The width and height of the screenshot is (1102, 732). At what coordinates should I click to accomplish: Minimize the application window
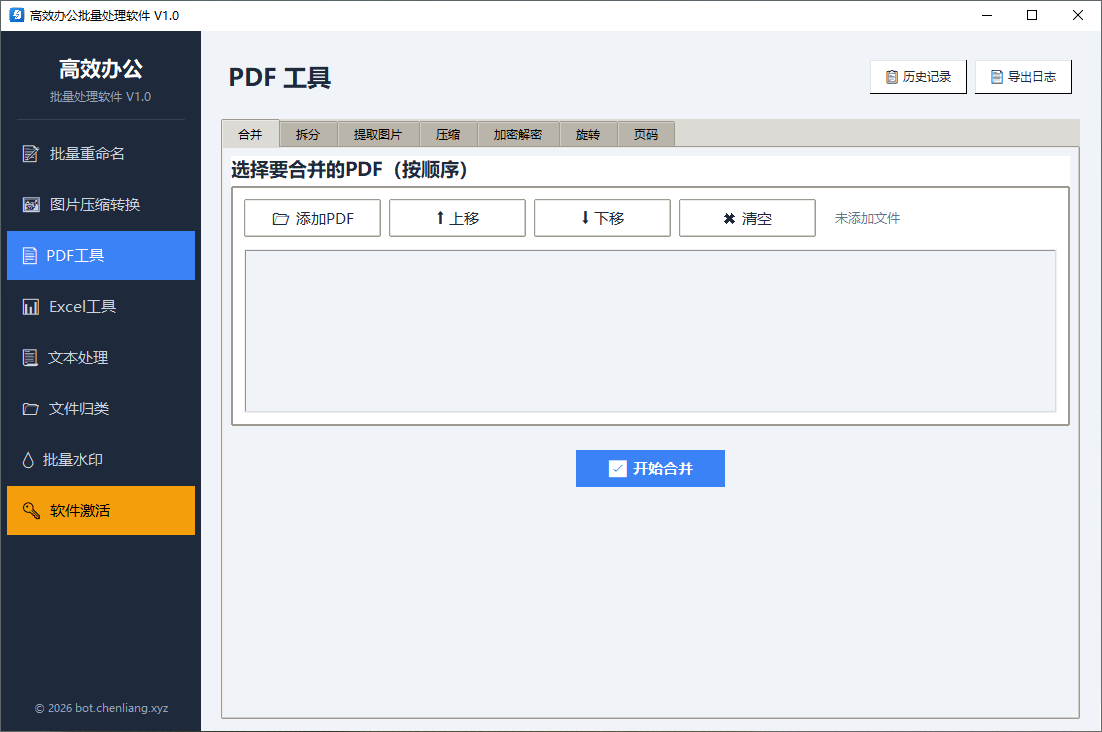(987, 15)
